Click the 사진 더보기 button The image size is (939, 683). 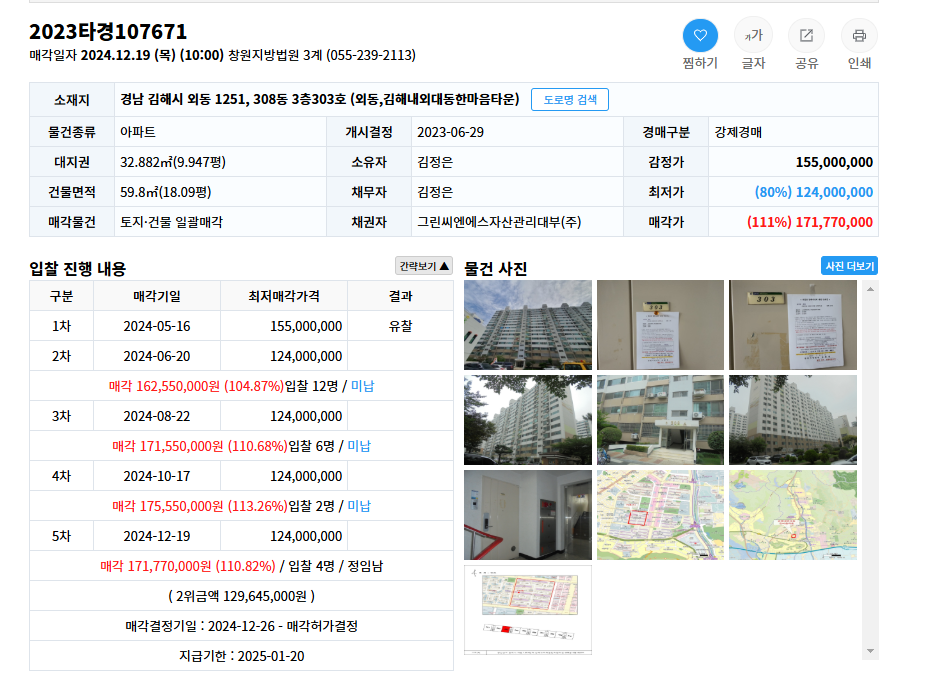(x=849, y=266)
